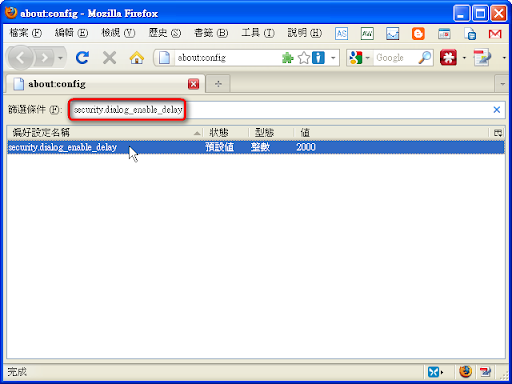Click the analytics chart bookmark icon

click(x=393, y=34)
